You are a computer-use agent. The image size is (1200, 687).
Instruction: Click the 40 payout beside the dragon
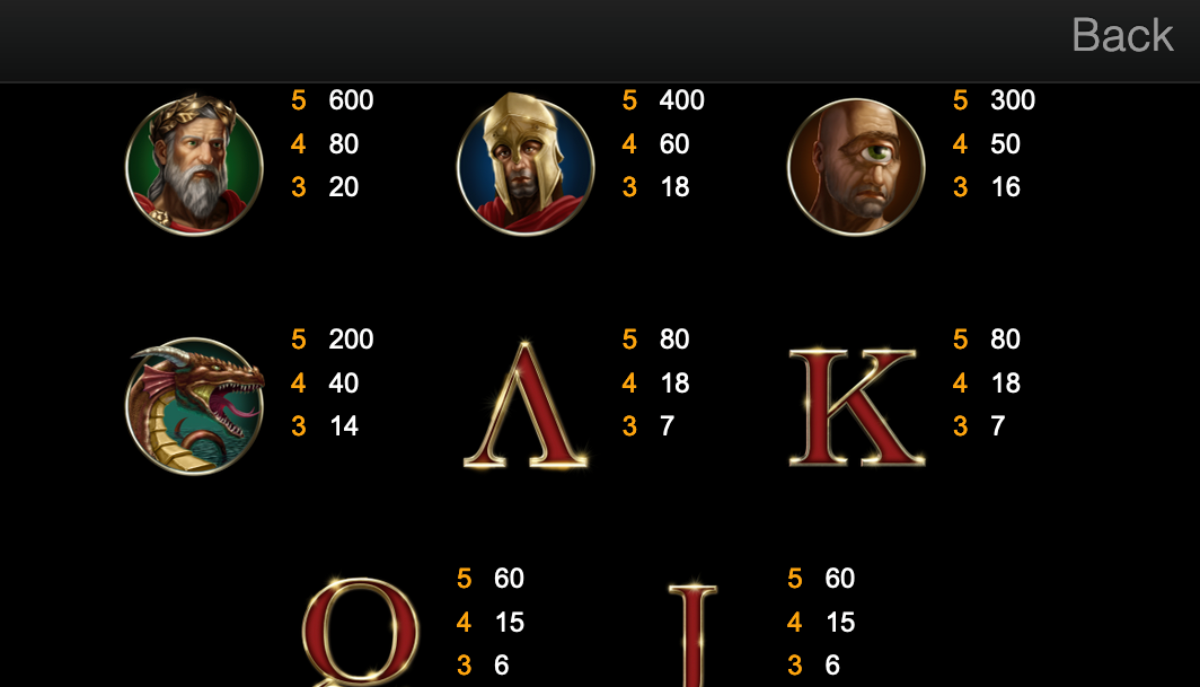344,383
